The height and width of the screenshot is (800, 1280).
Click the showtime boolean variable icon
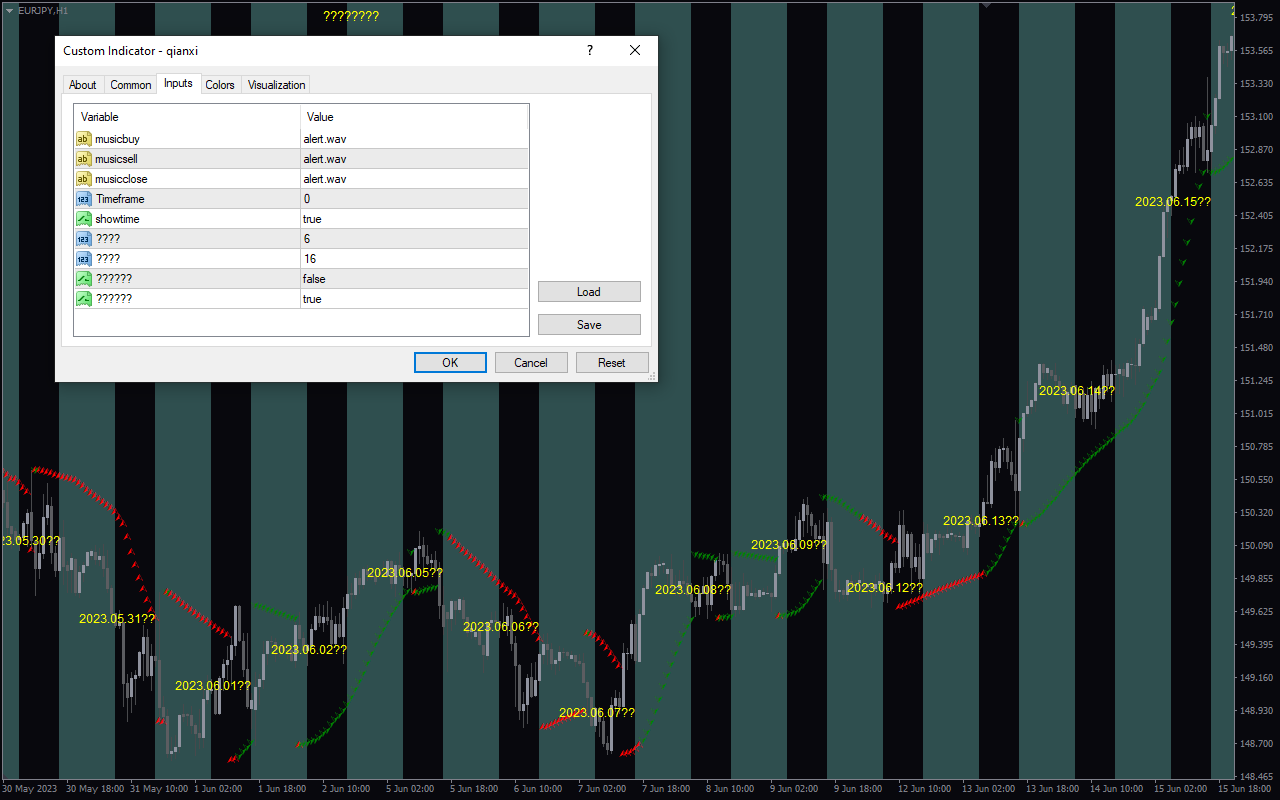click(84, 219)
